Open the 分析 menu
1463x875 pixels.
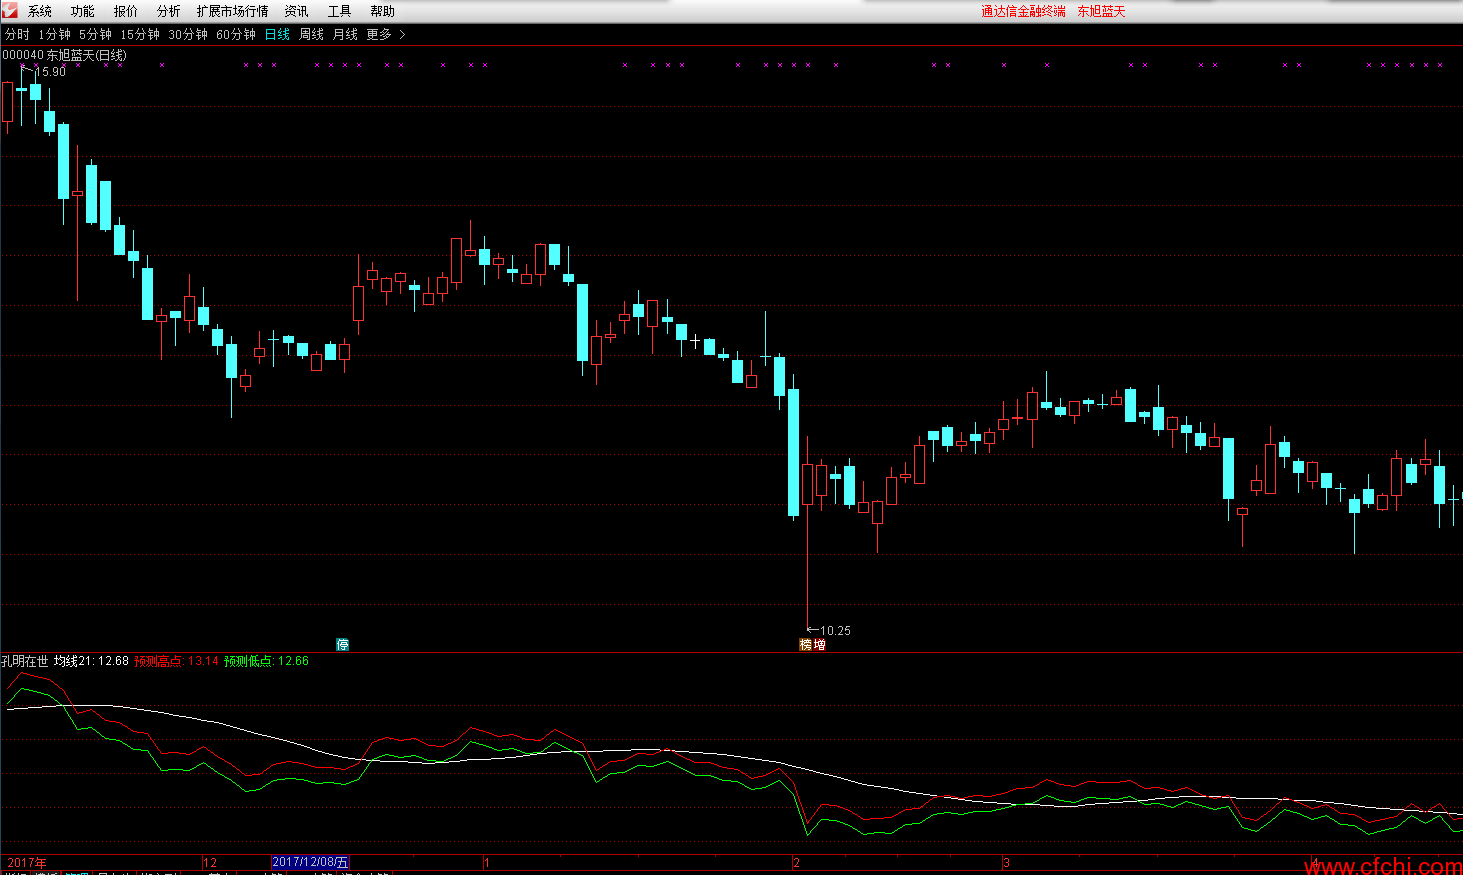coord(169,11)
